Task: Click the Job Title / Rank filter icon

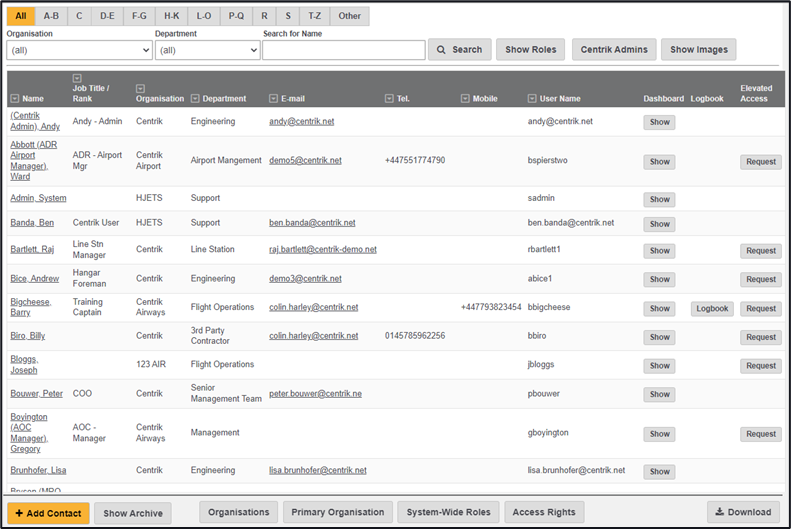Action: pos(78,77)
